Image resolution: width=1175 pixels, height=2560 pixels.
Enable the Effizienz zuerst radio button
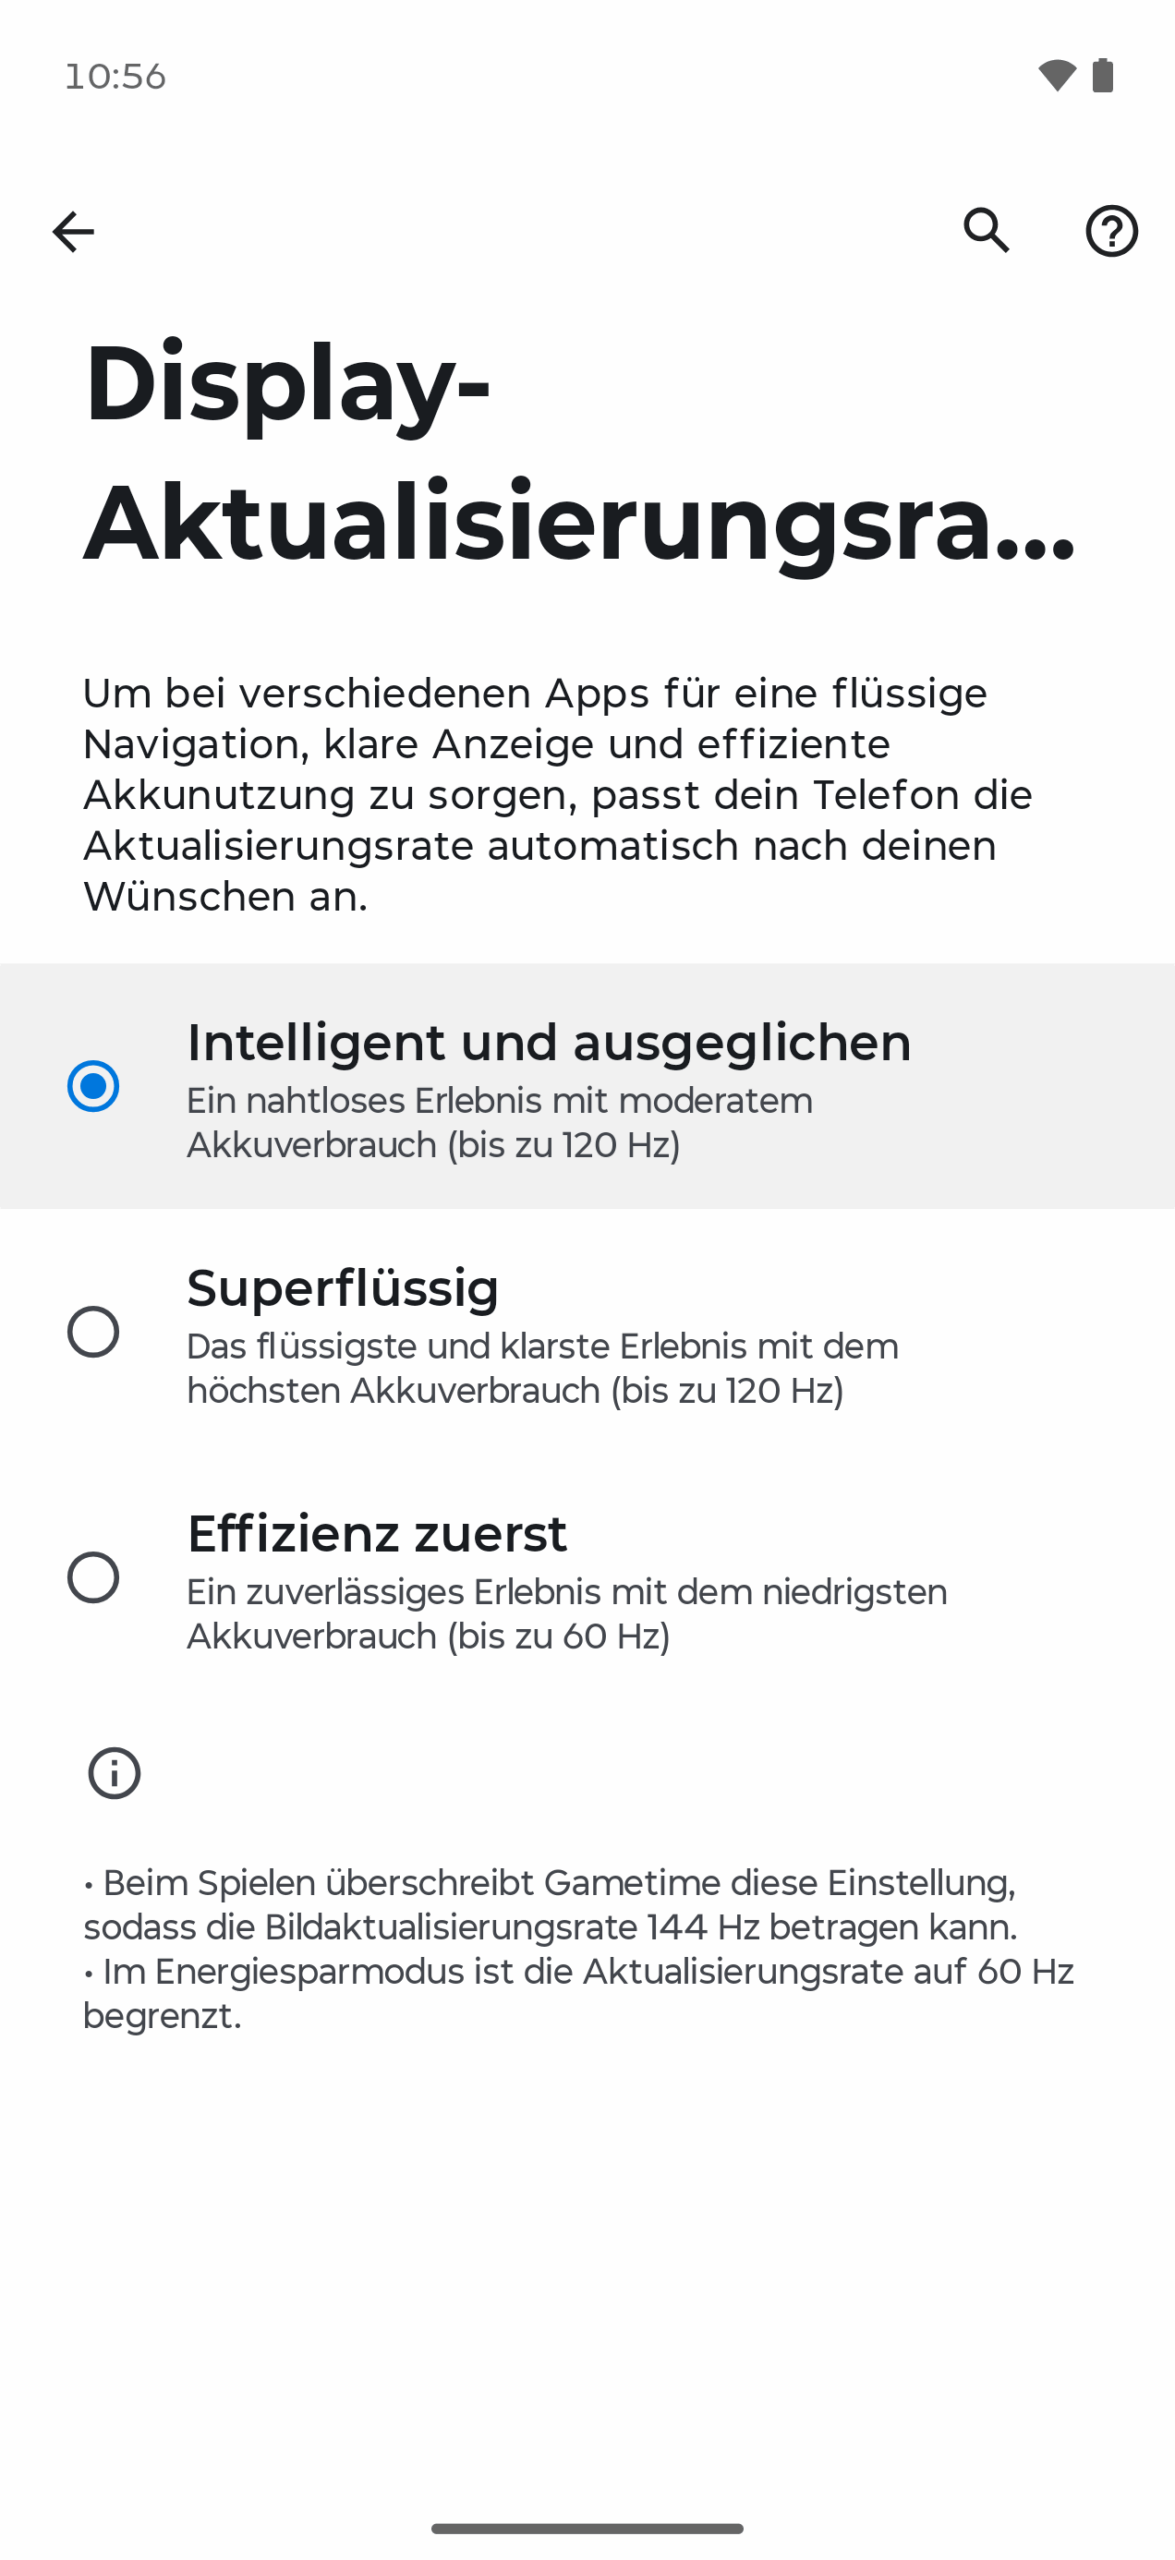coord(93,1578)
